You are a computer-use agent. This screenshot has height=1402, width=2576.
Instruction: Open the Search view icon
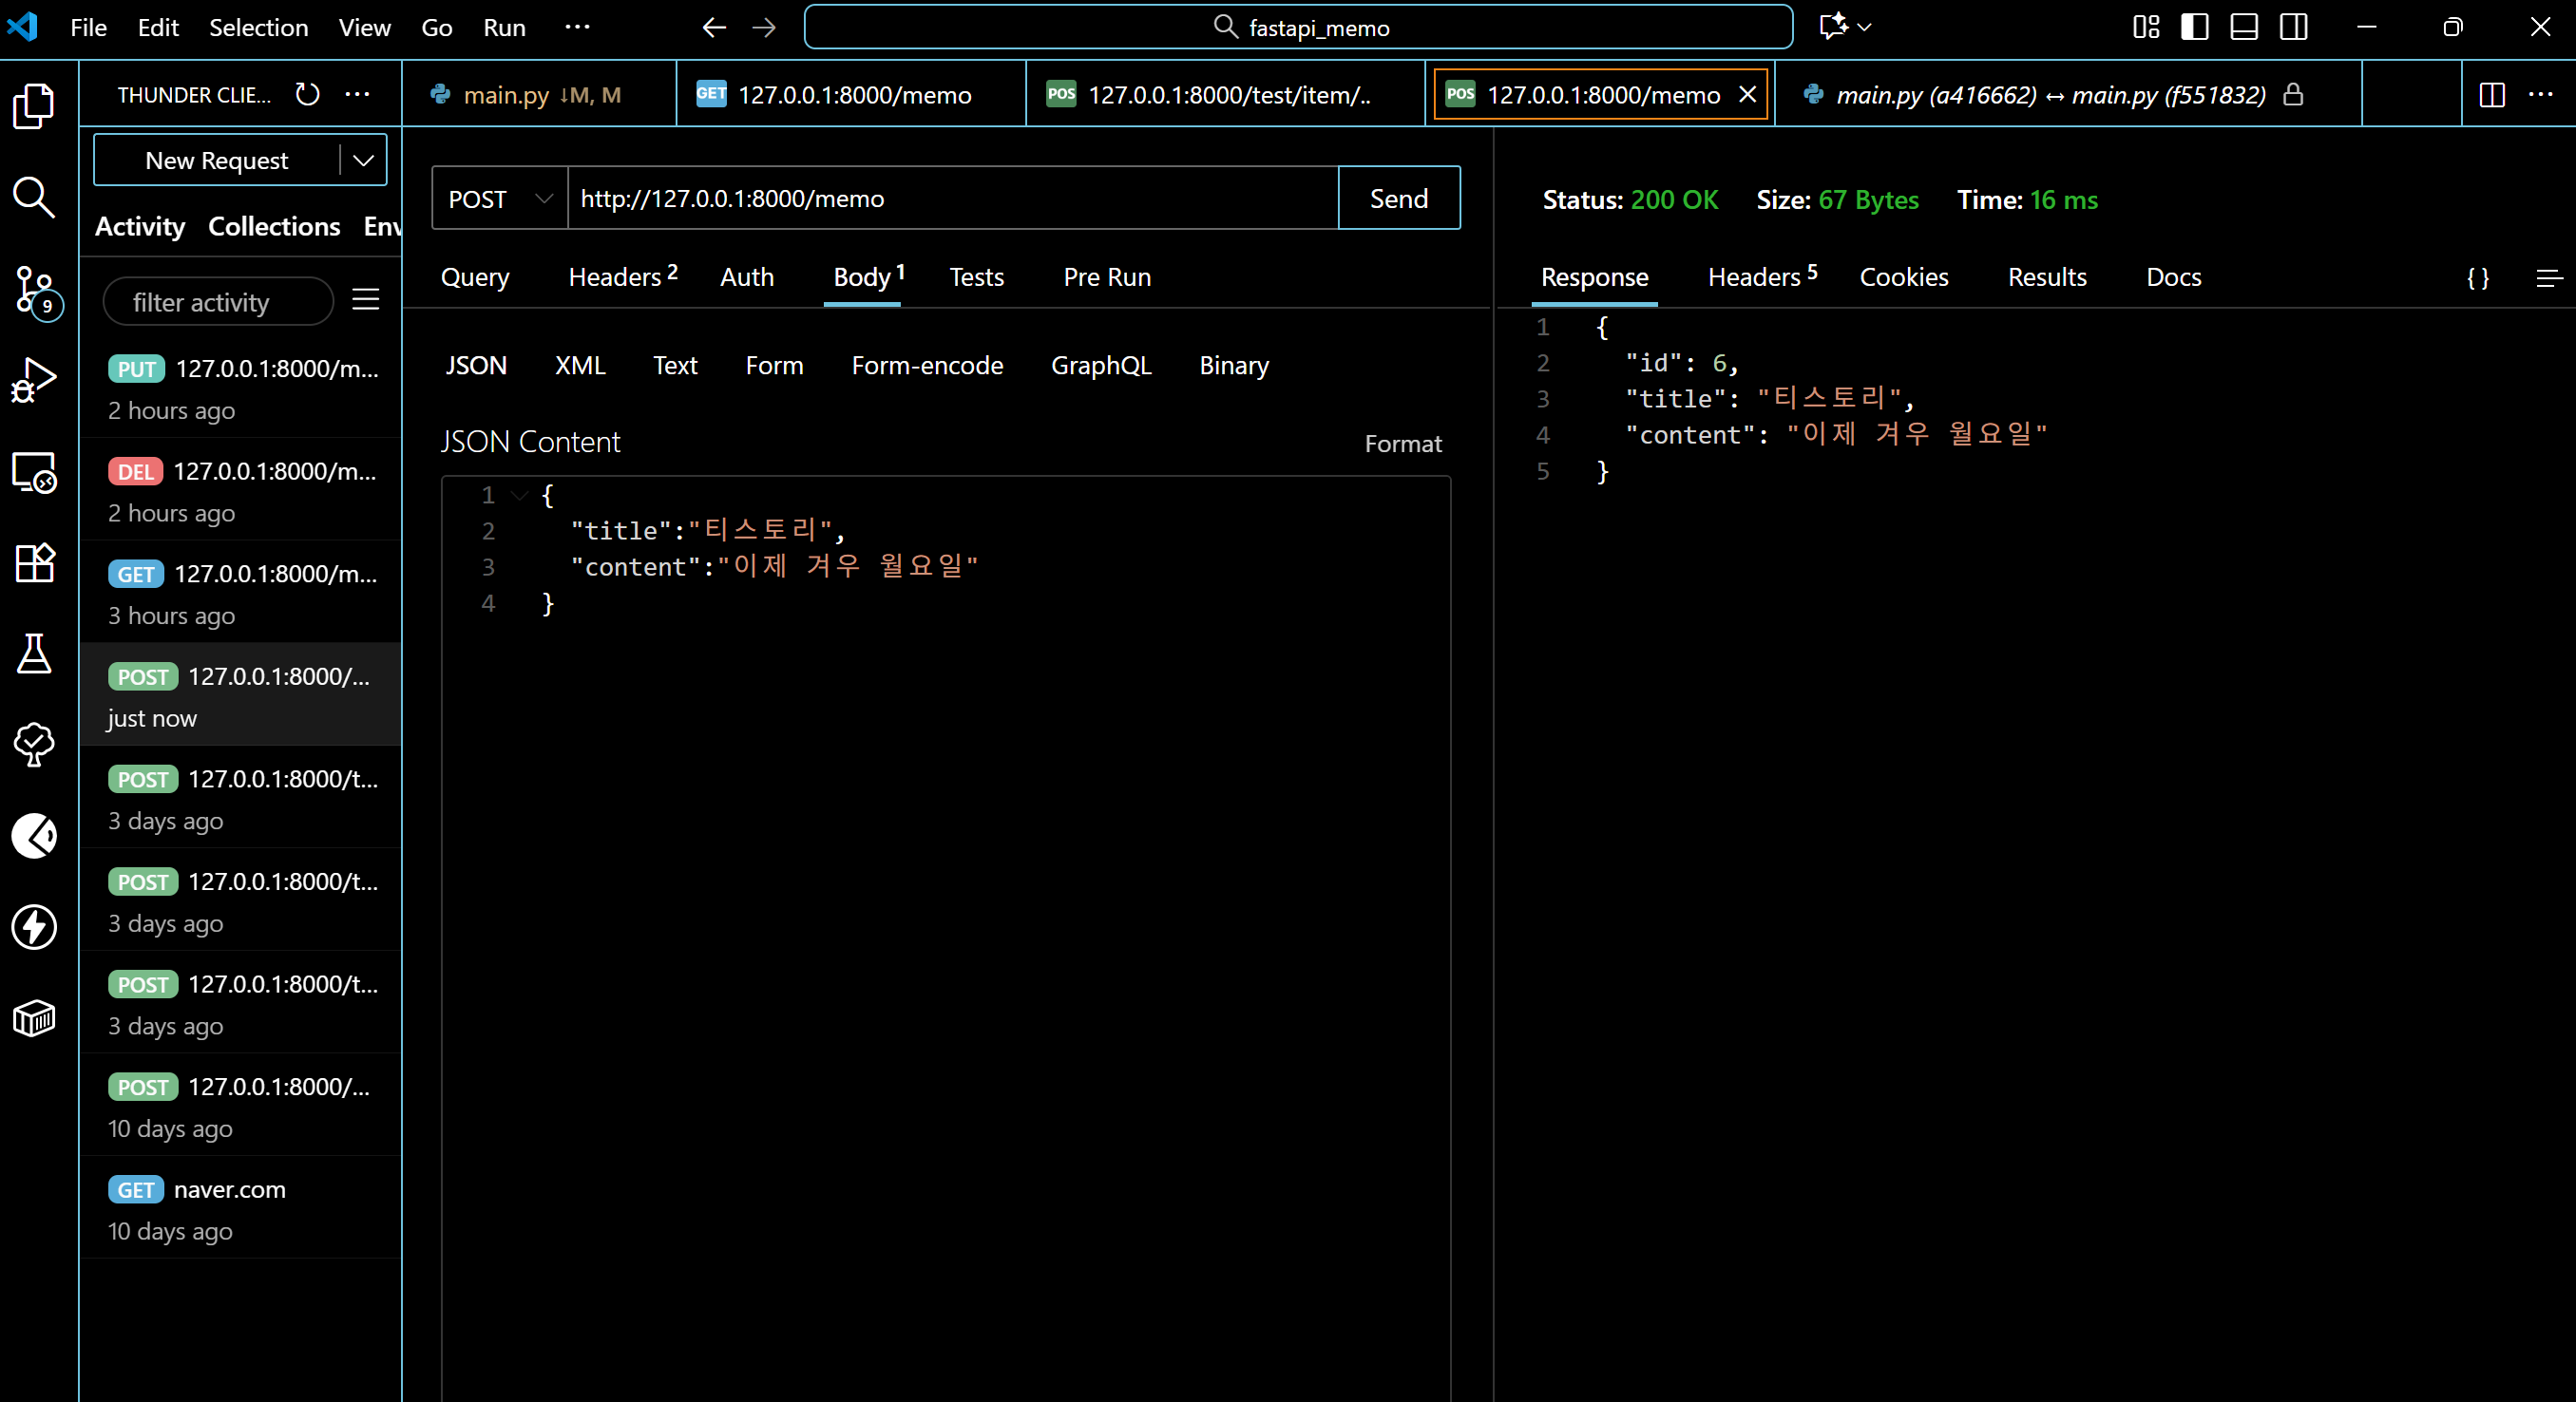34,197
